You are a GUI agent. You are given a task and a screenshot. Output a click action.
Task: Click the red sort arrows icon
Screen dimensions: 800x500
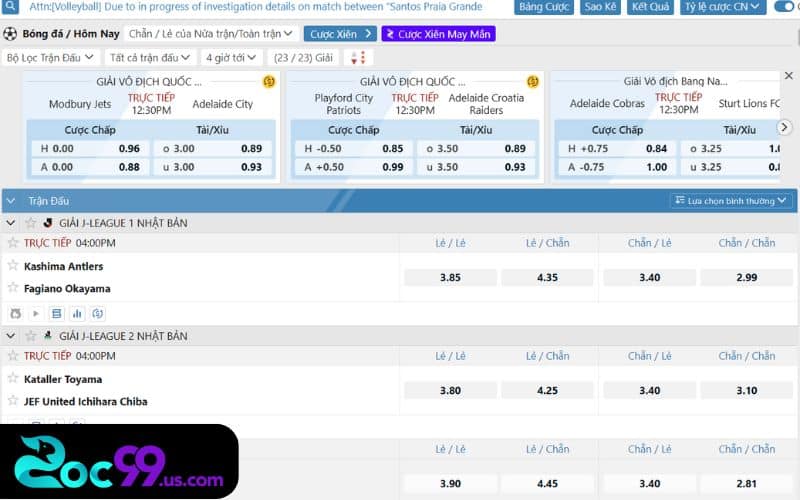(358, 58)
